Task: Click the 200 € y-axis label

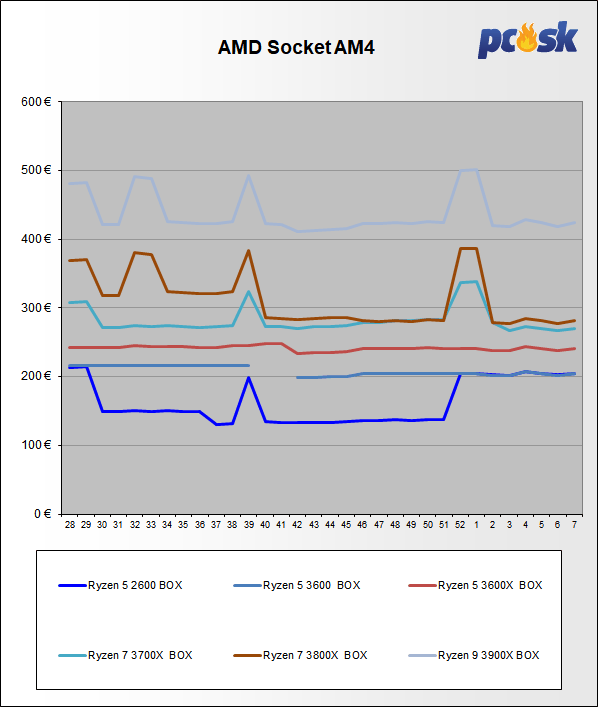Action: (x=37, y=376)
